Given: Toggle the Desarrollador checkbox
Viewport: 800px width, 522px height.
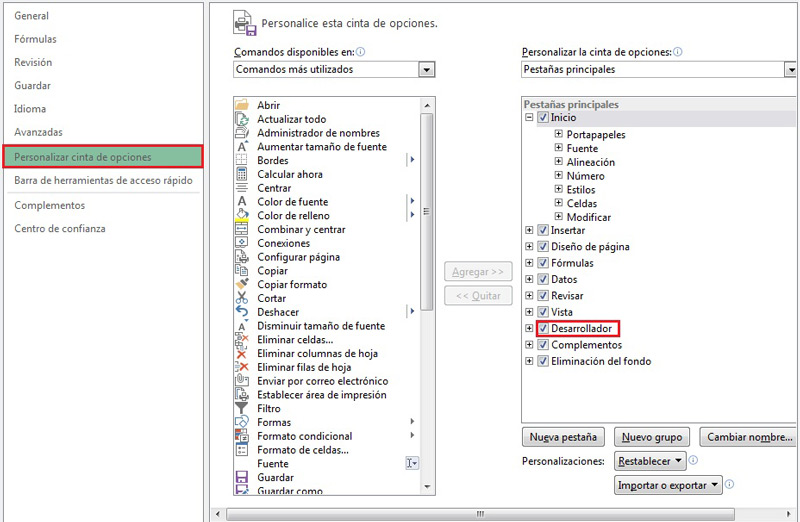Looking at the screenshot, I should [543, 328].
